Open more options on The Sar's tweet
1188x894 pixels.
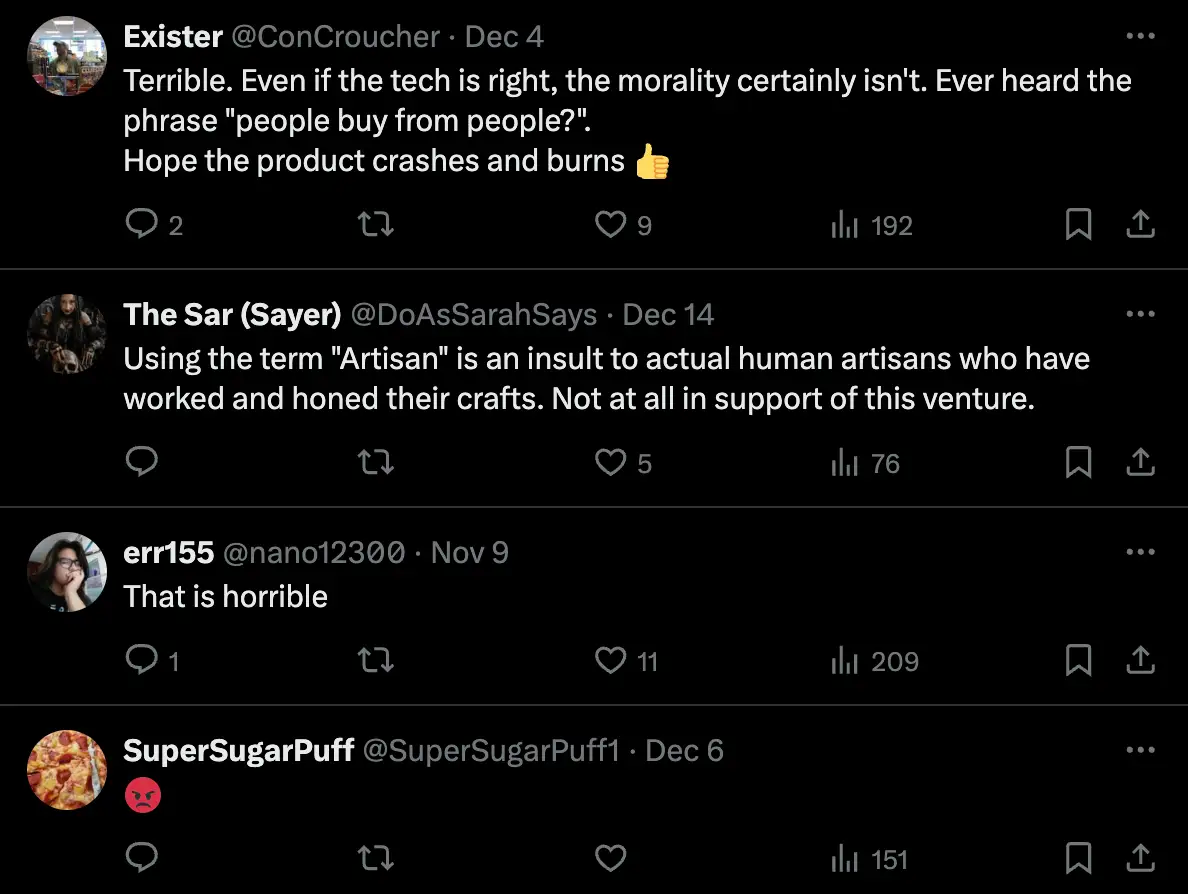pyautogui.click(x=1140, y=314)
